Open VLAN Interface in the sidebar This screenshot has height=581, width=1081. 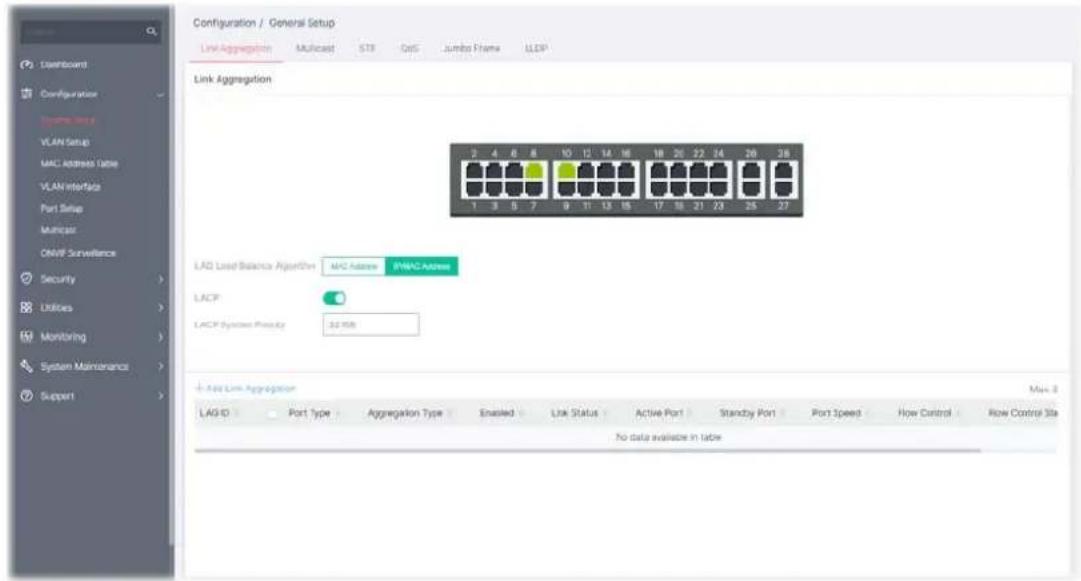(70, 187)
